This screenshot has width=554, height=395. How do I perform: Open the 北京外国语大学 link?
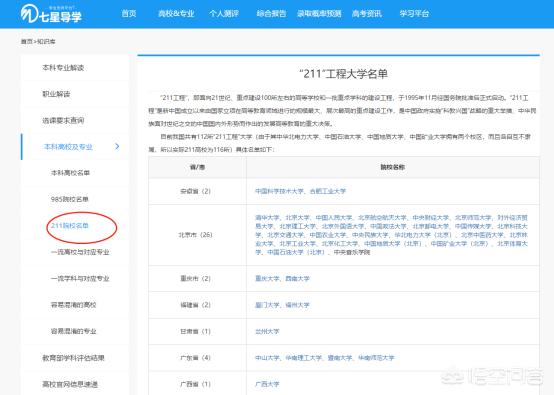click(x=343, y=226)
